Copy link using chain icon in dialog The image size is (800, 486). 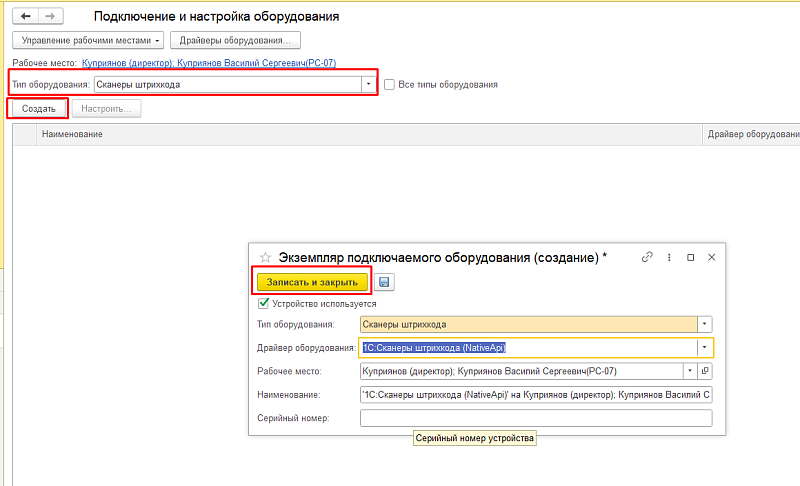647,257
